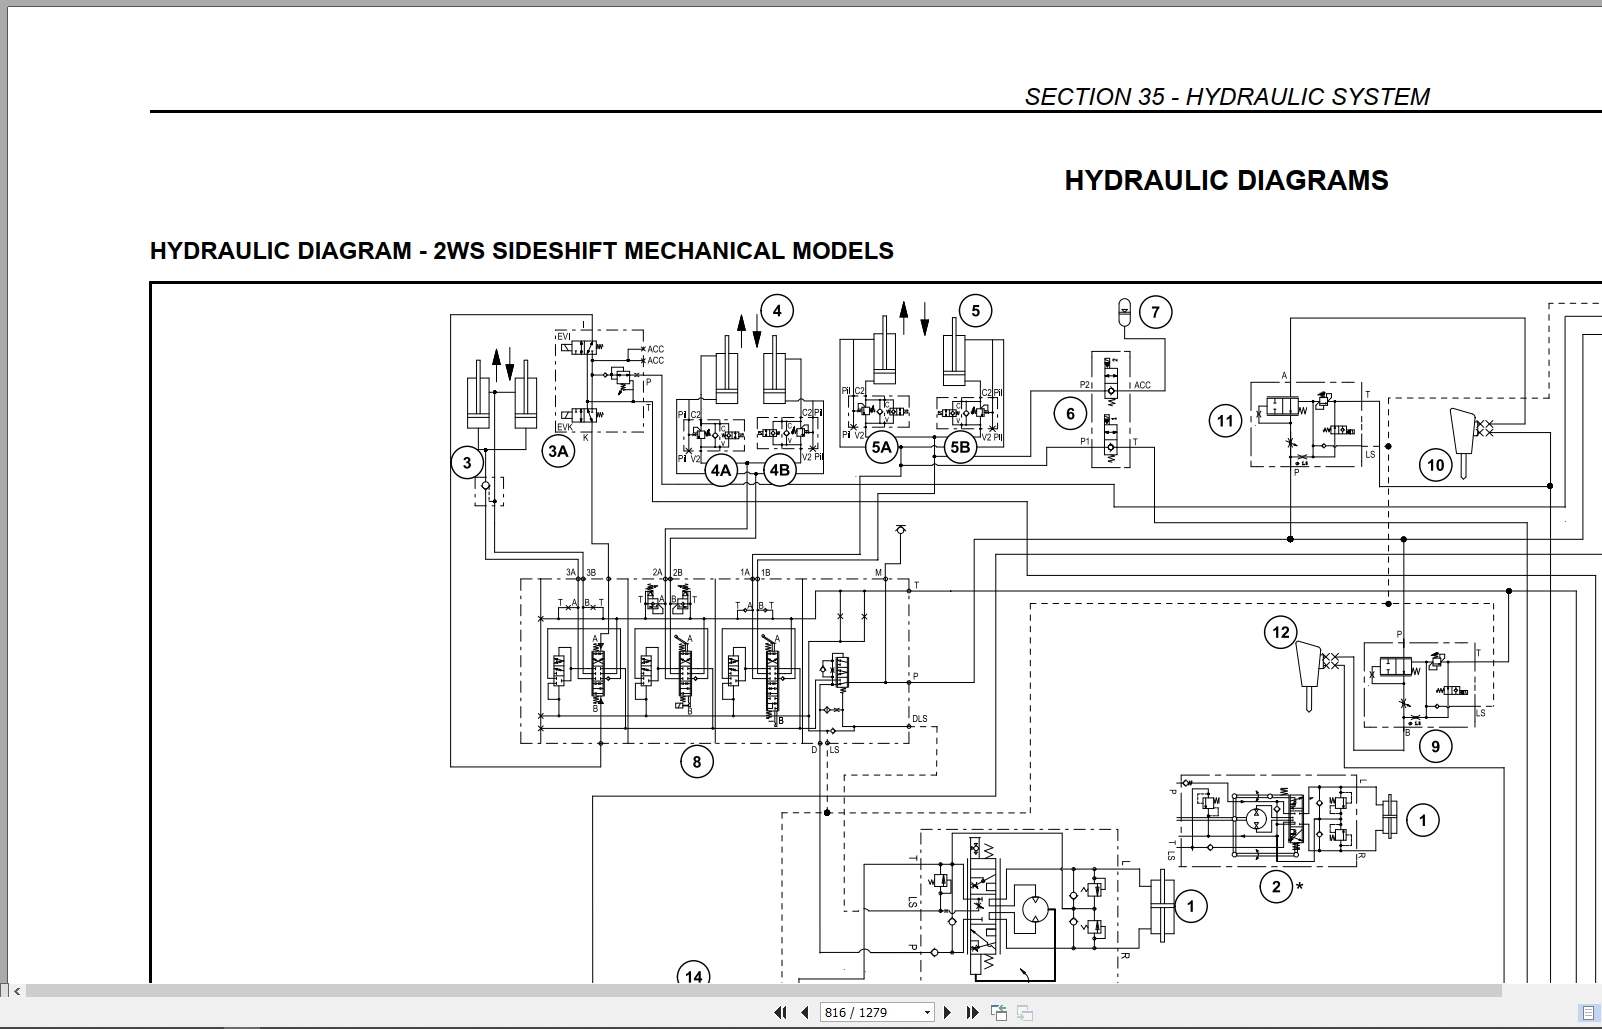Image resolution: width=1602 pixels, height=1029 pixels.
Task: Go to the first page of the document
Action: click(781, 1013)
